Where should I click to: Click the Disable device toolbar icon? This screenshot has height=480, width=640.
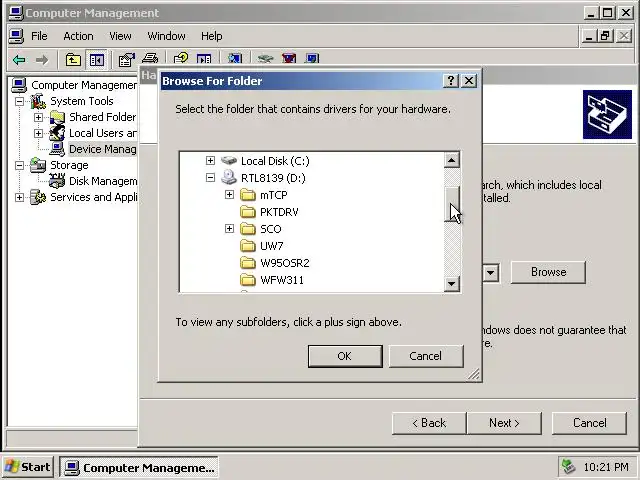pyautogui.click(x=312, y=60)
